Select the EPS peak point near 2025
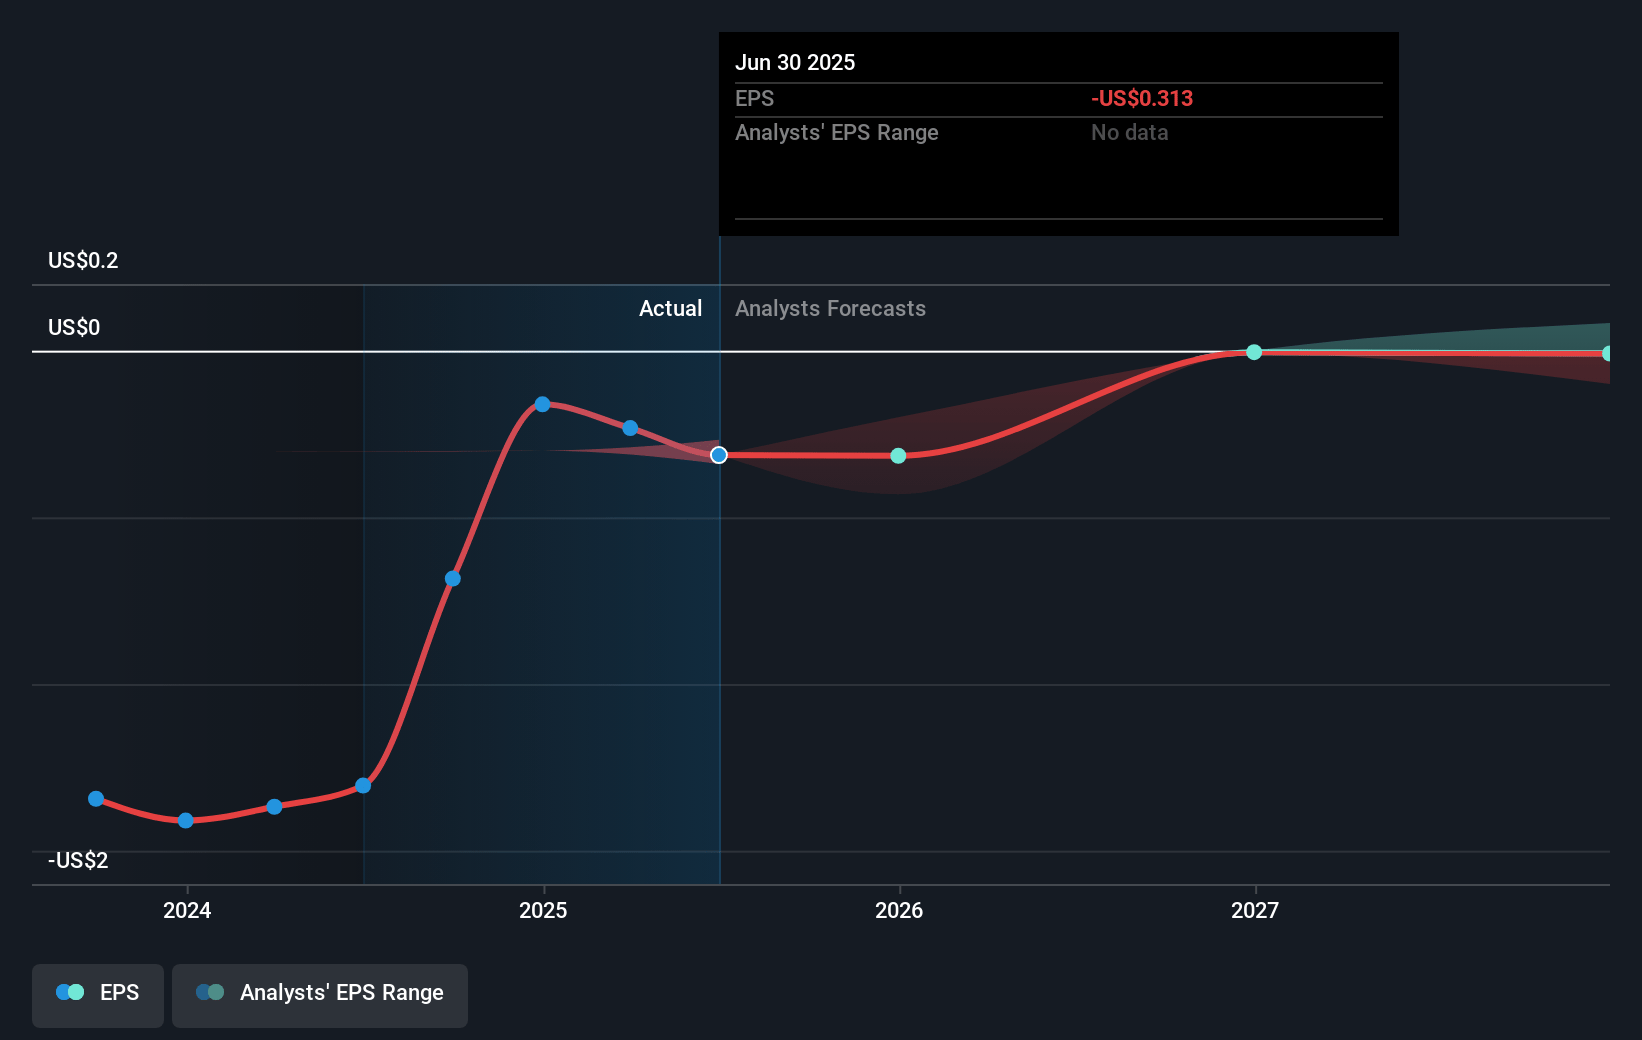Viewport: 1642px width, 1040px height. click(542, 404)
